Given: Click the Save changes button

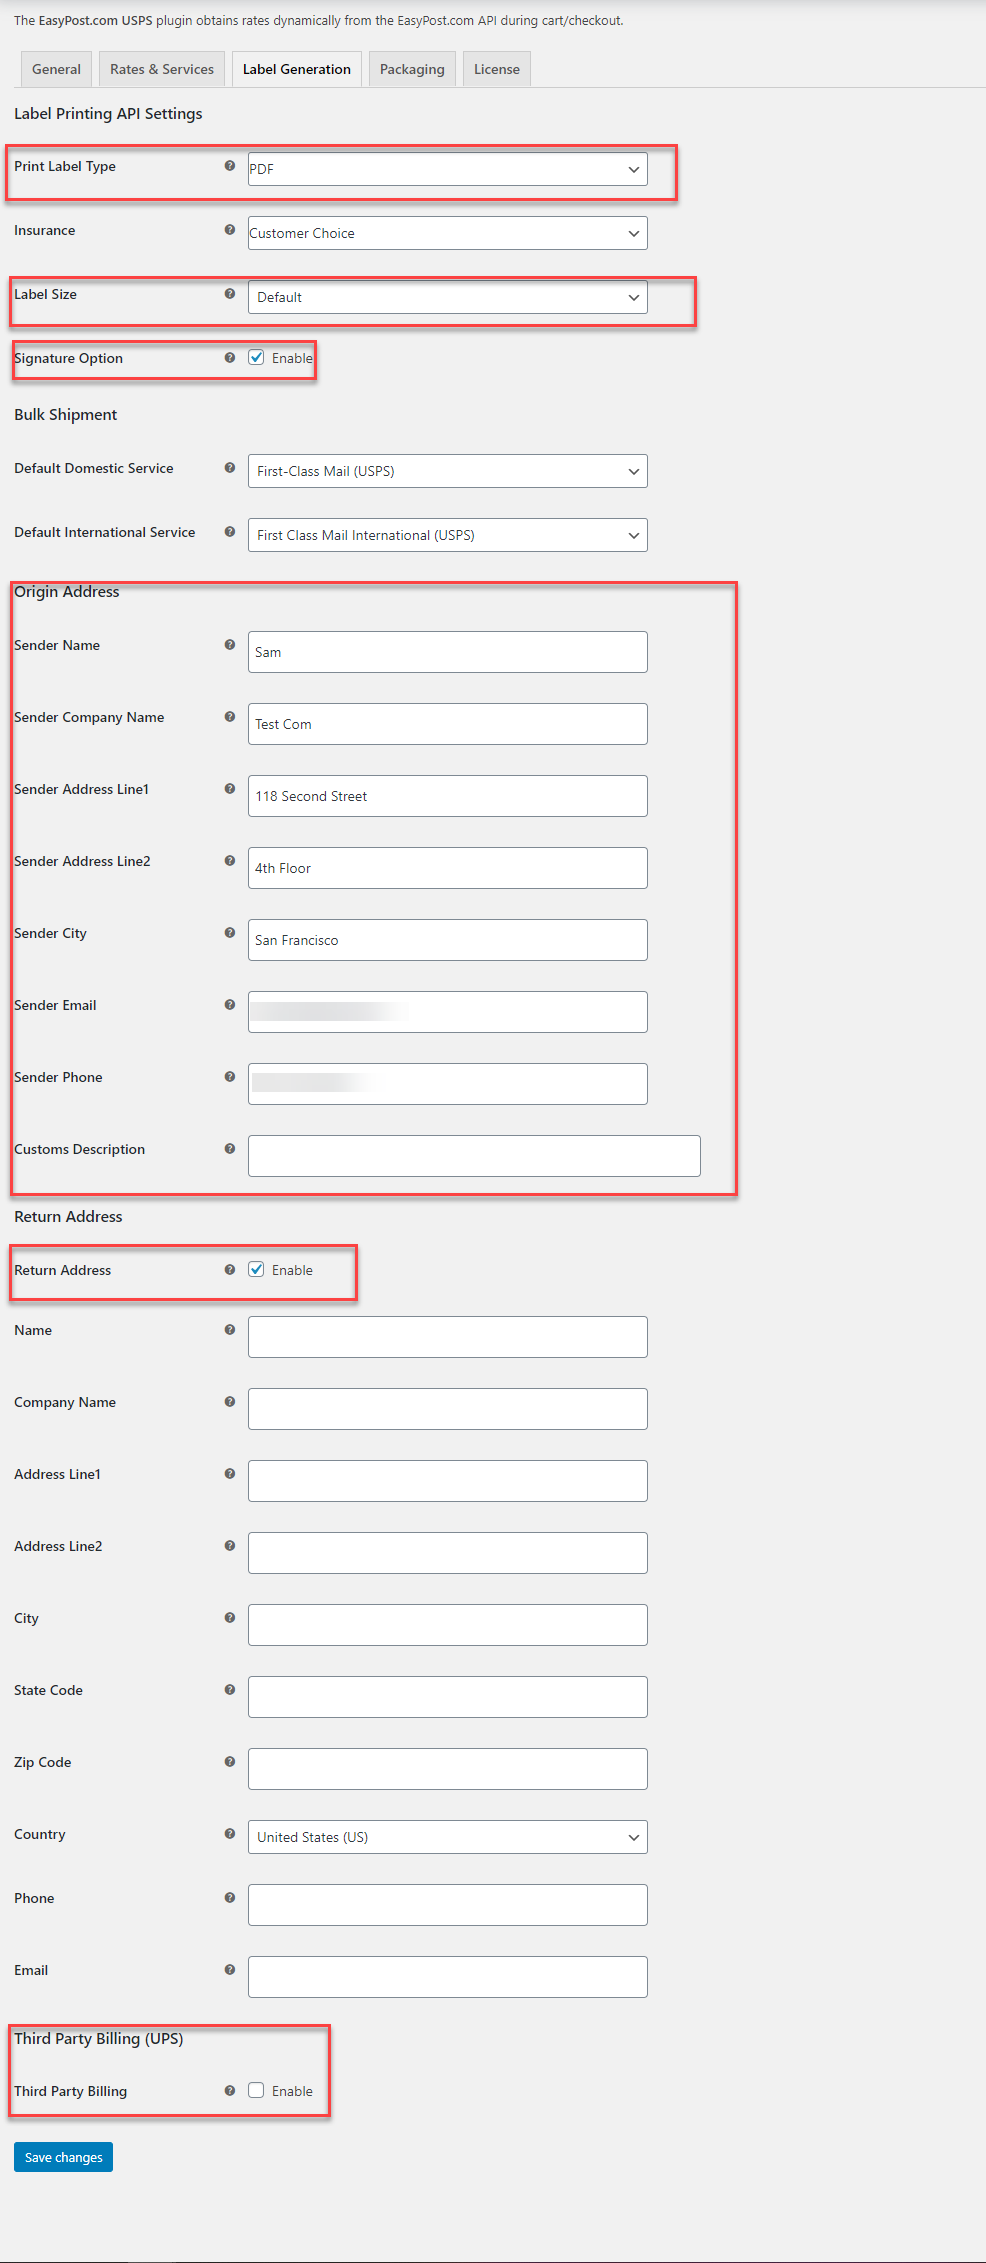Looking at the screenshot, I should pyautogui.click(x=63, y=2157).
